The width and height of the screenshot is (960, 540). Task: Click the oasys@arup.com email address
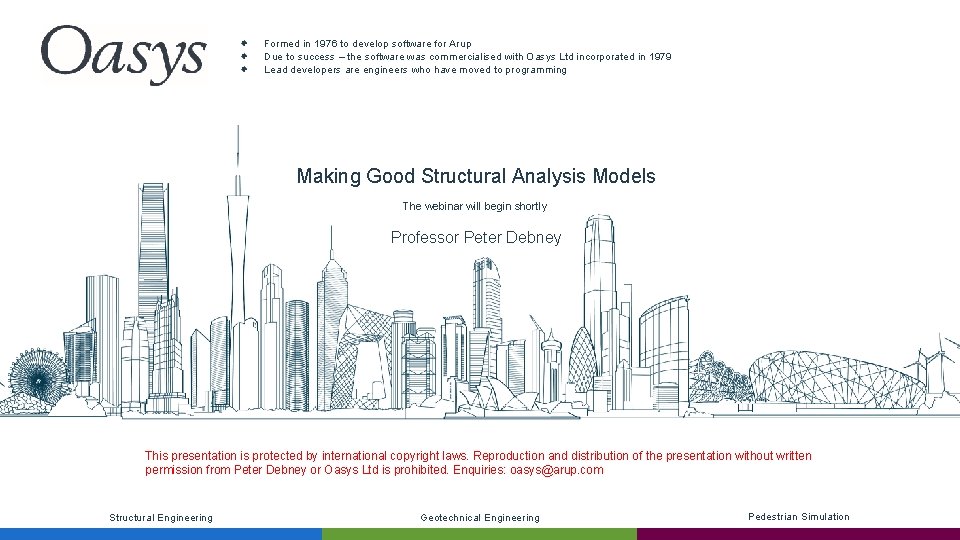click(557, 470)
